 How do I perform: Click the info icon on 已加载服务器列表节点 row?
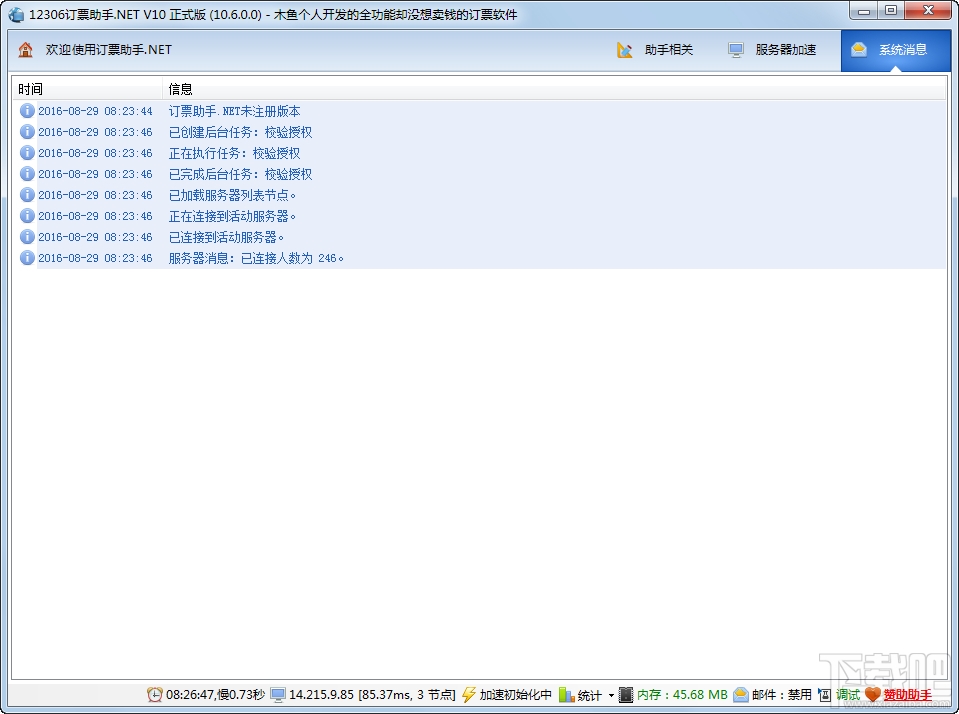point(27,195)
